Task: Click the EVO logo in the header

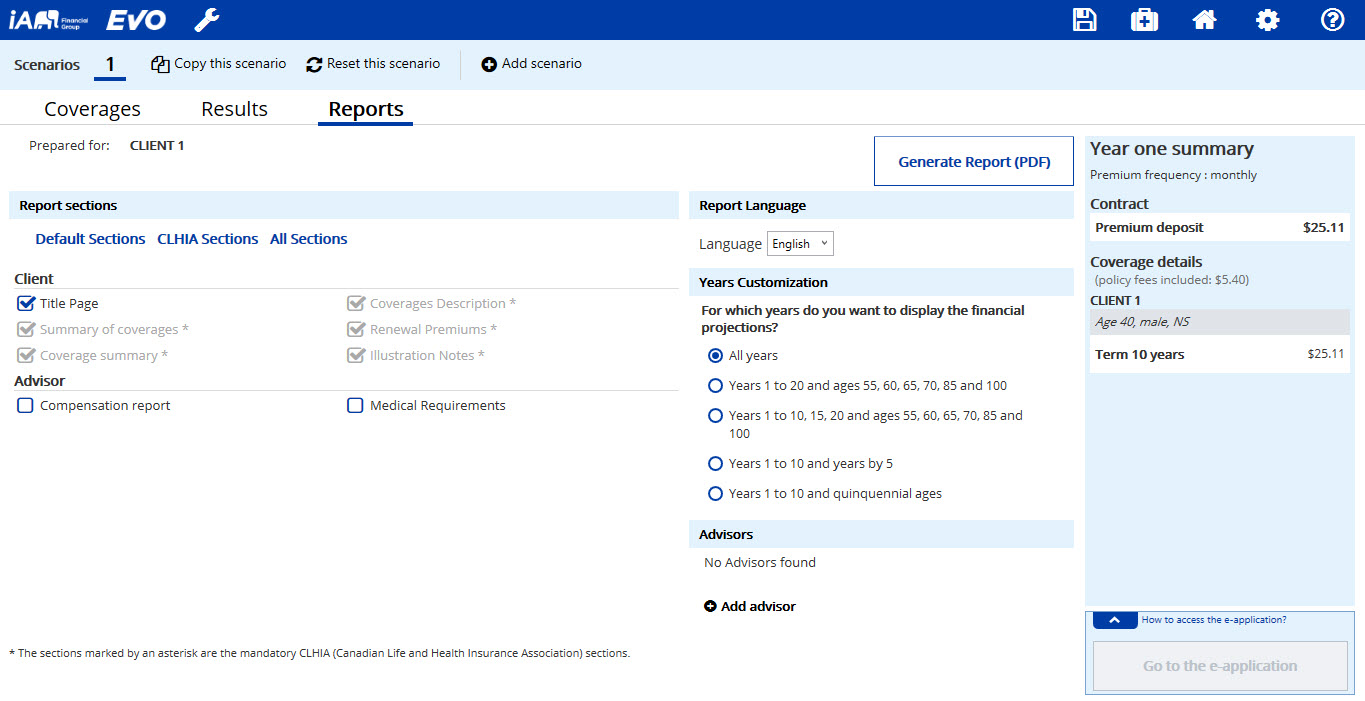Action: tap(136, 19)
